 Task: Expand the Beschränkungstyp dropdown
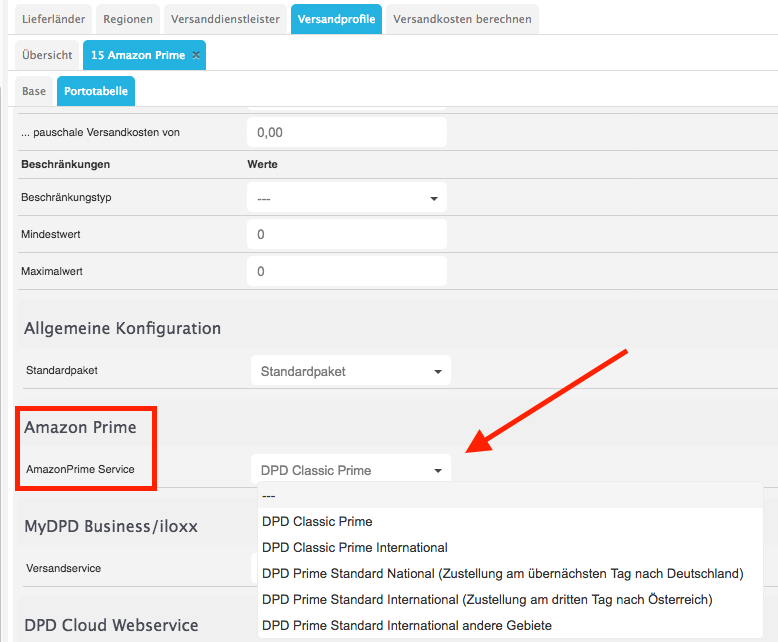click(346, 198)
